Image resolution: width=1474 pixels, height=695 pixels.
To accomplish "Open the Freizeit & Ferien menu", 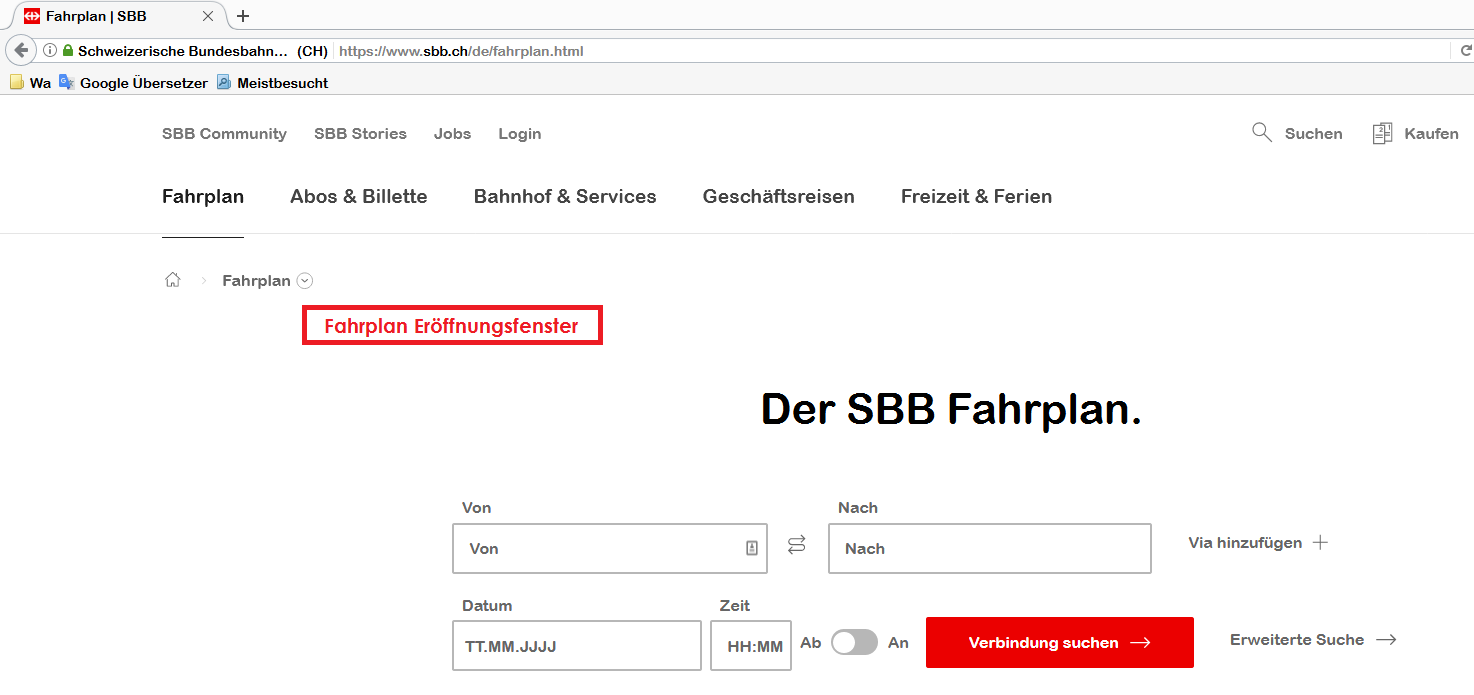I will tap(976, 196).
